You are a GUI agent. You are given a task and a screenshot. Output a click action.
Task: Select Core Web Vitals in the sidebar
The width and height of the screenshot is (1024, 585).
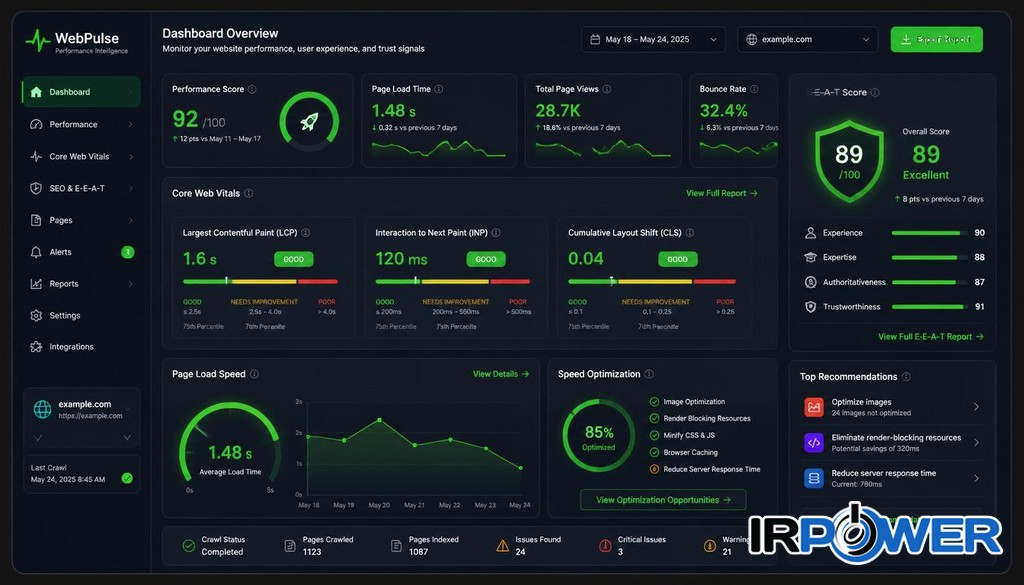[x=81, y=157]
